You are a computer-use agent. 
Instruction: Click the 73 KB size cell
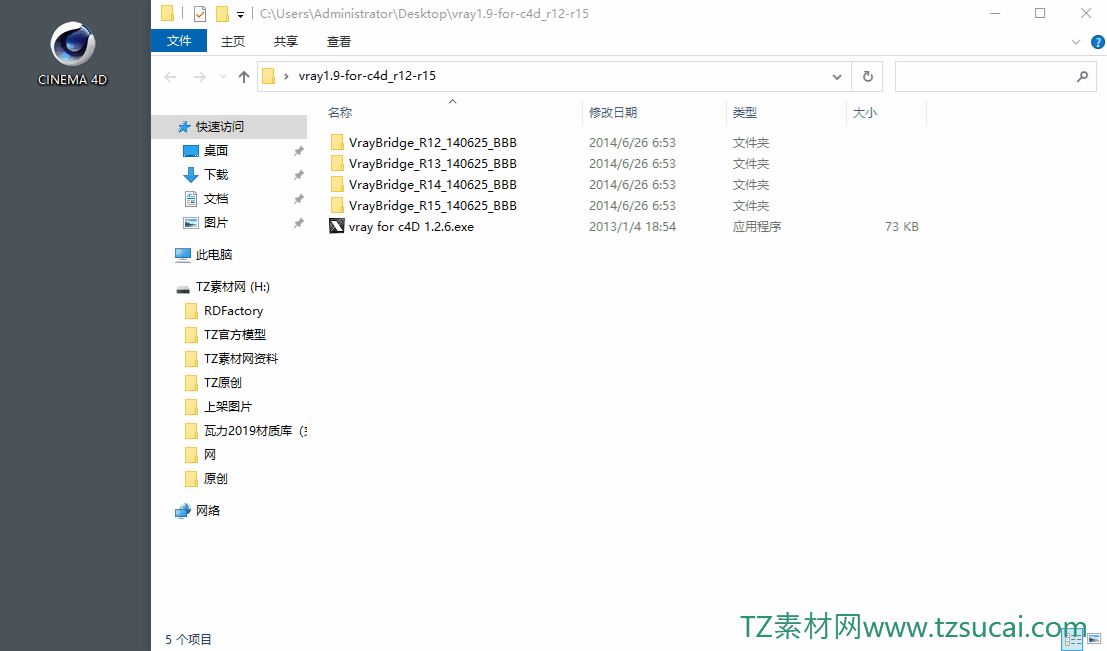[x=902, y=227]
